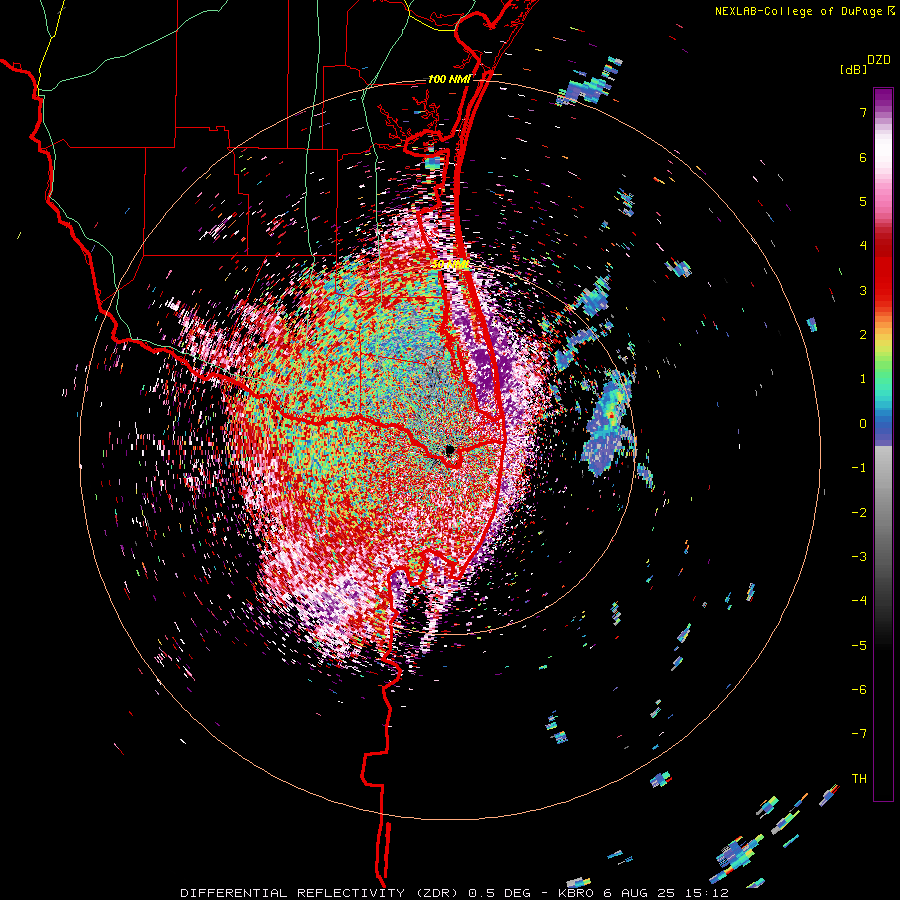Click the color bar value 1
This screenshot has width=900, height=900.
[863, 379]
